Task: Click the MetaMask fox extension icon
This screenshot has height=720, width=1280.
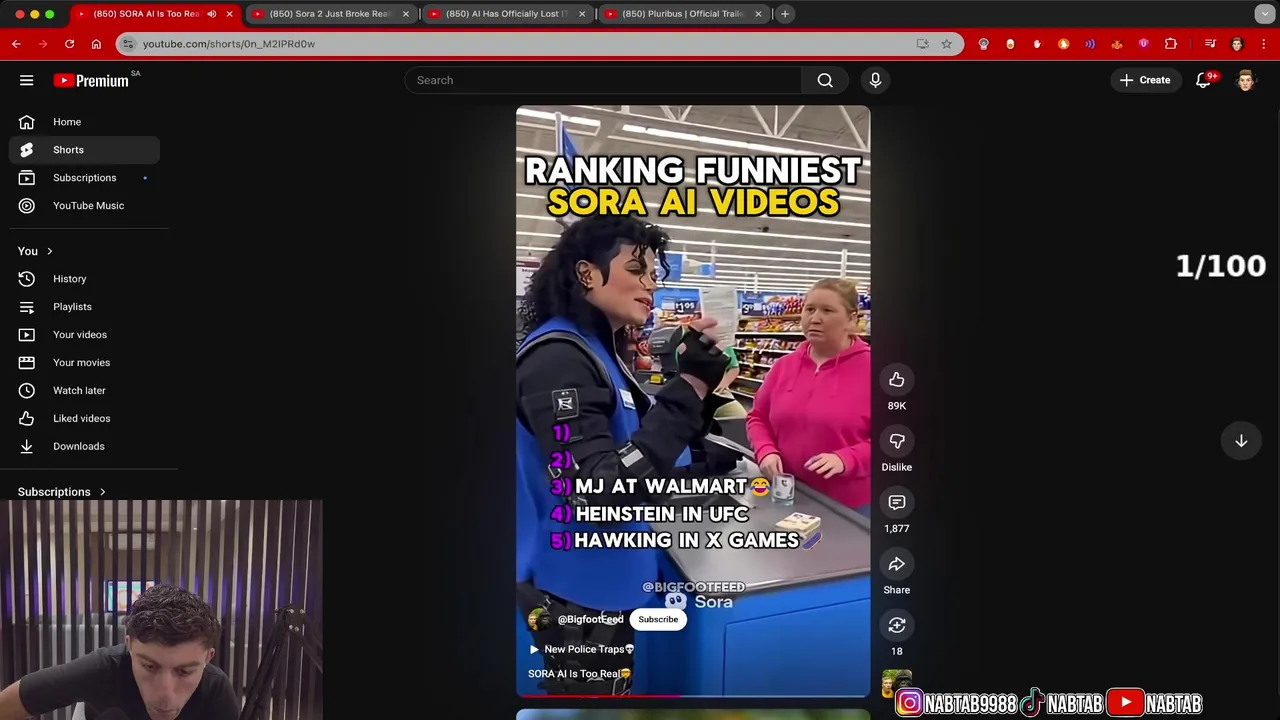Action: click(1117, 44)
